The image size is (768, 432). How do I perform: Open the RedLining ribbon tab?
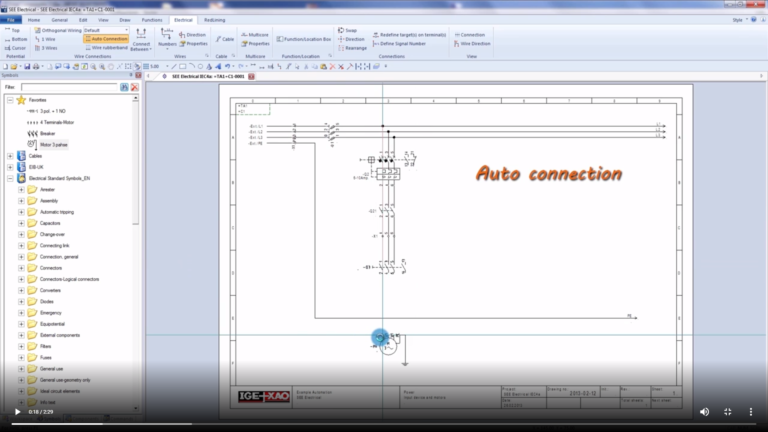click(215, 20)
